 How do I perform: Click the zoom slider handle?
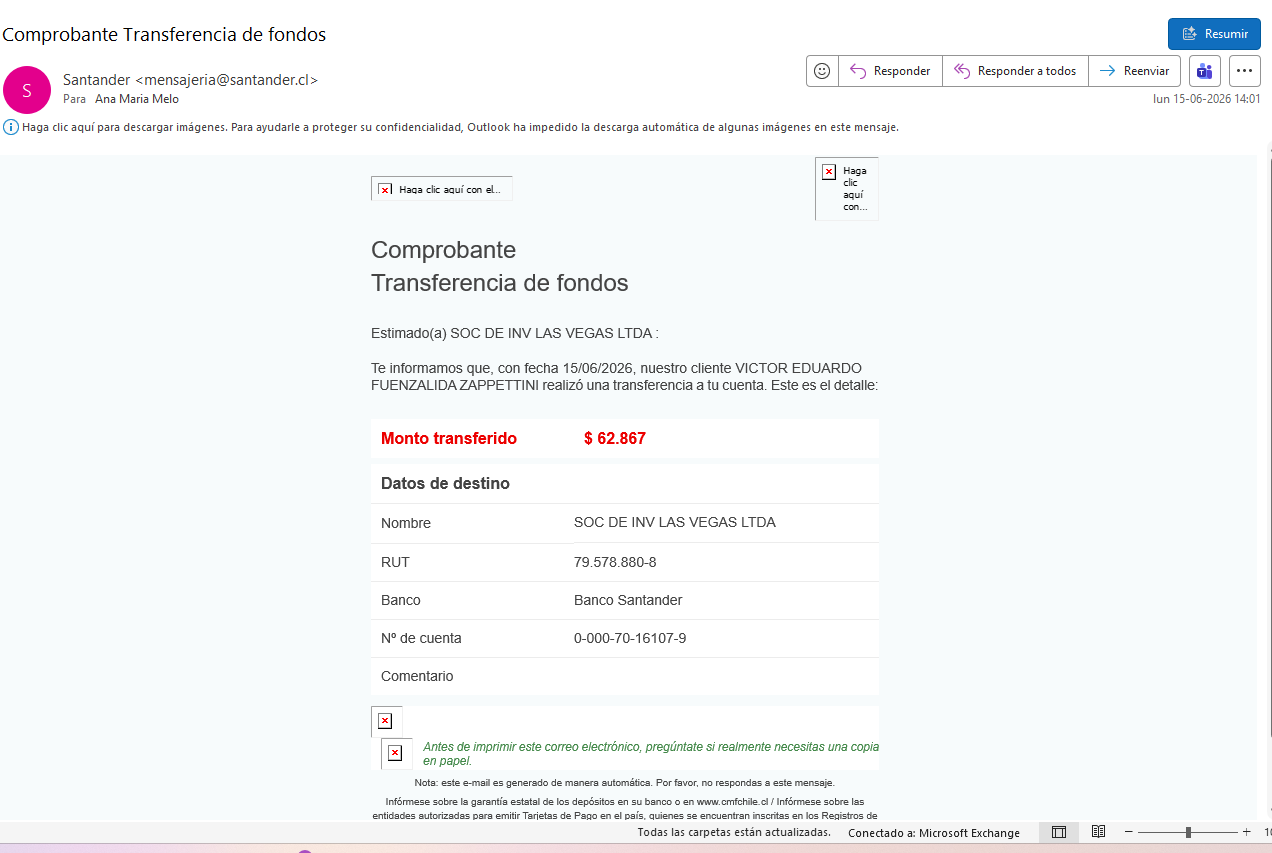(1188, 832)
